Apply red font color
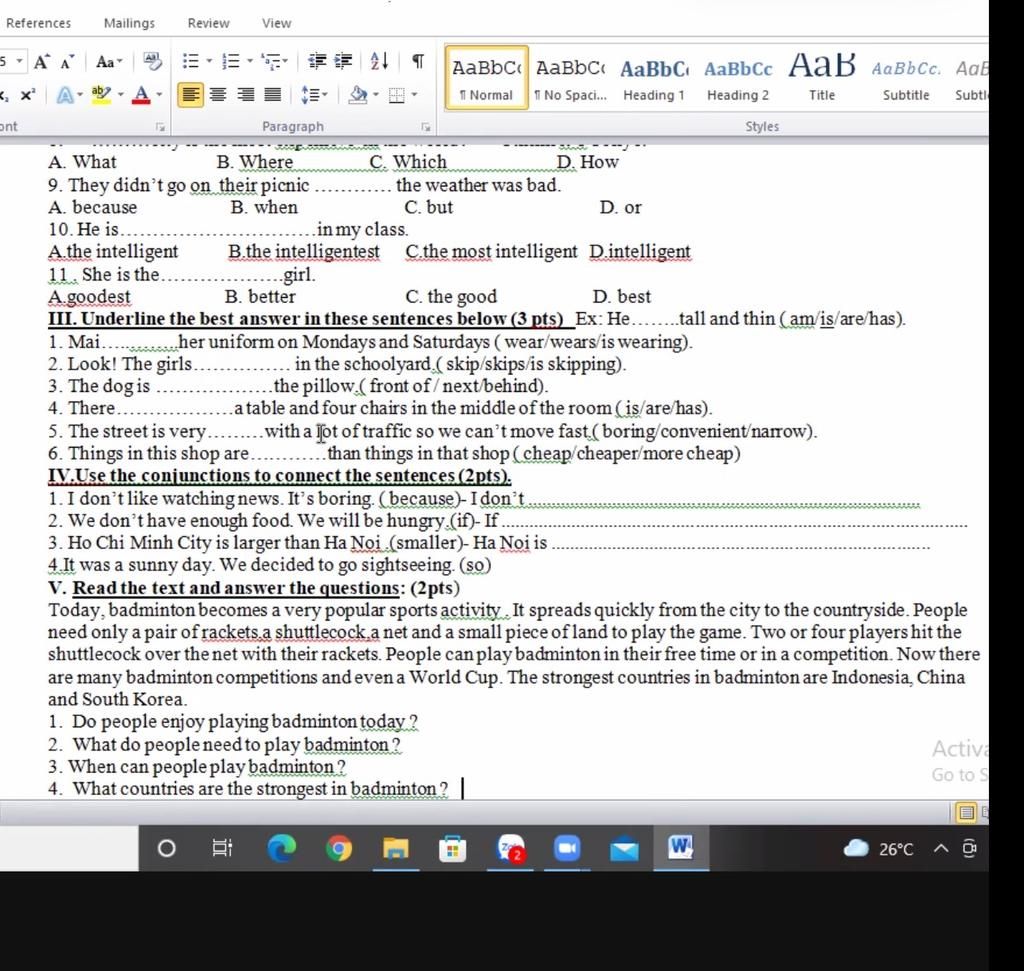 click(140, 95)
